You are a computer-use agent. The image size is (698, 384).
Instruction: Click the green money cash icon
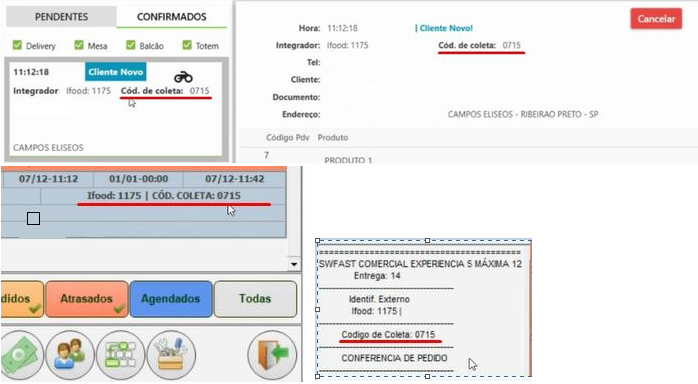[21, 355]
